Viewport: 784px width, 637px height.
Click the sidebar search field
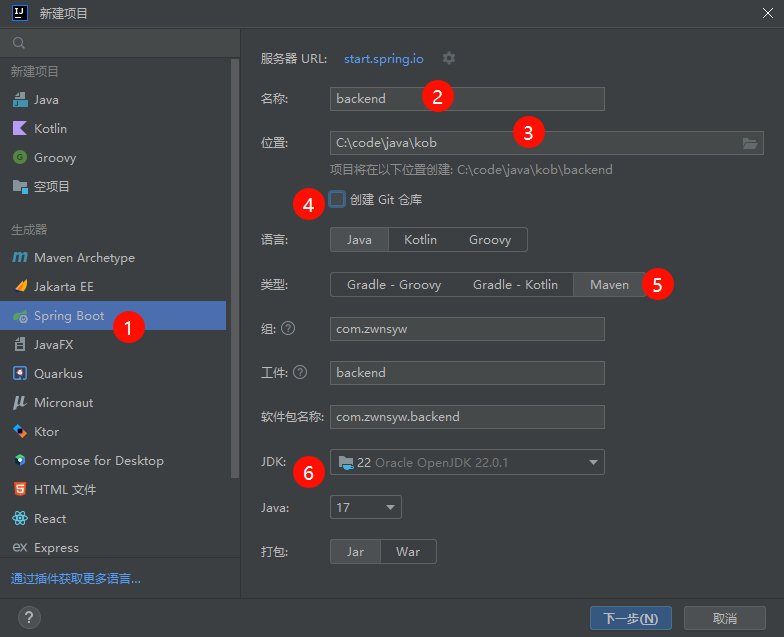coord(120,43)
